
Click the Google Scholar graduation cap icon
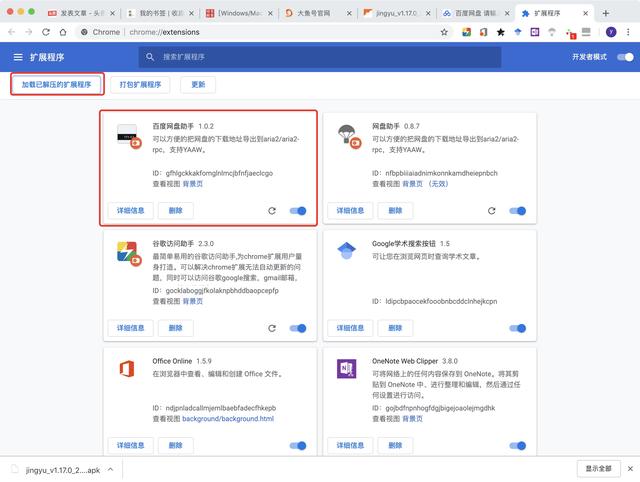click(347, 250)
